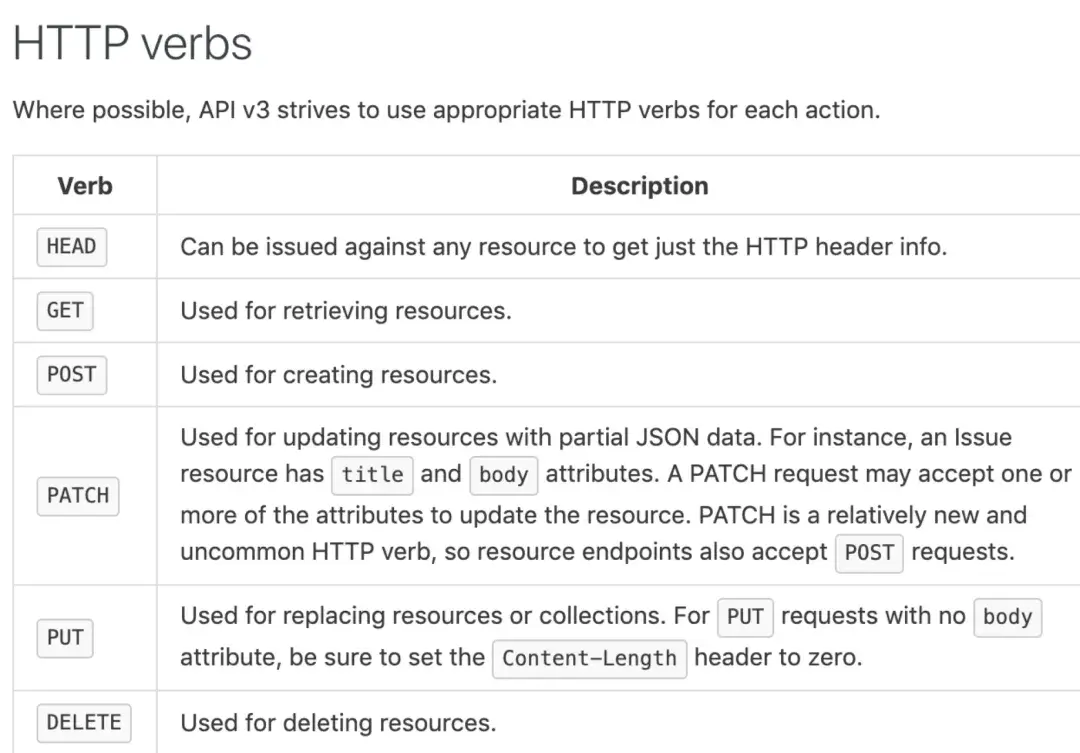The height and width of the screenshot is (753, 1080).
Task: Select the PATCH verb code badge
Action: (78, 495)
